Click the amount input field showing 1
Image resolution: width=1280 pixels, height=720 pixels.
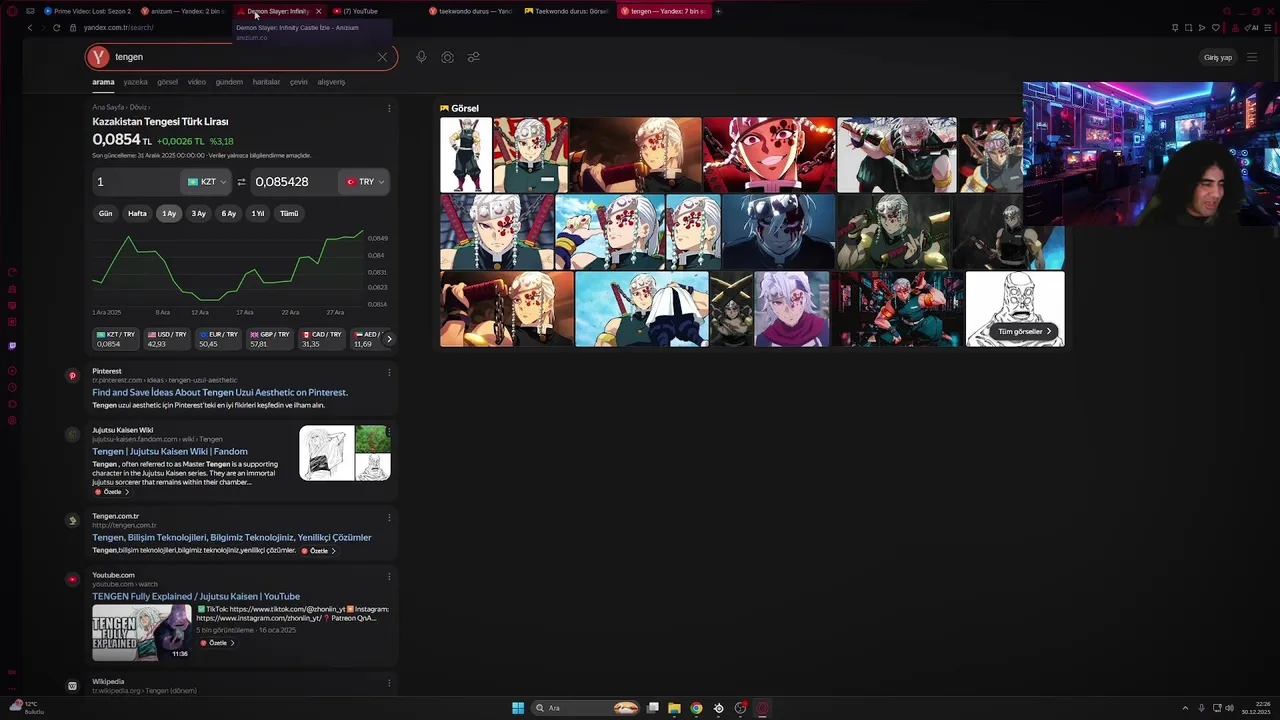click(136, 182)
